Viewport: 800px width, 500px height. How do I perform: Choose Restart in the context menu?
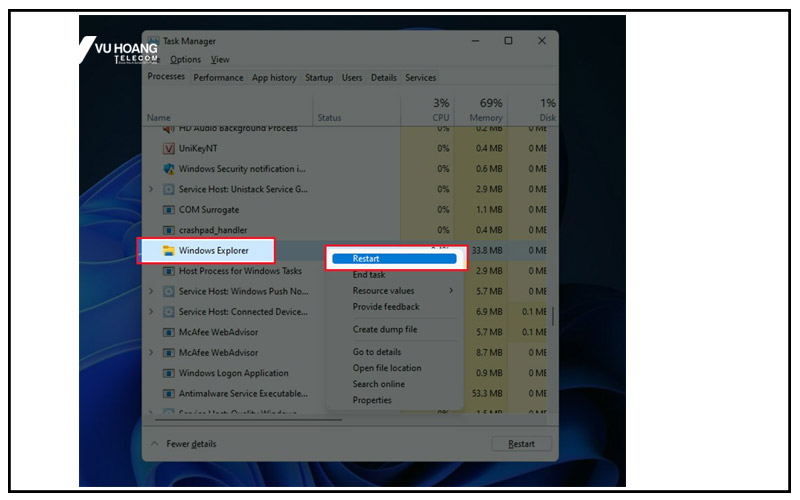394,259
